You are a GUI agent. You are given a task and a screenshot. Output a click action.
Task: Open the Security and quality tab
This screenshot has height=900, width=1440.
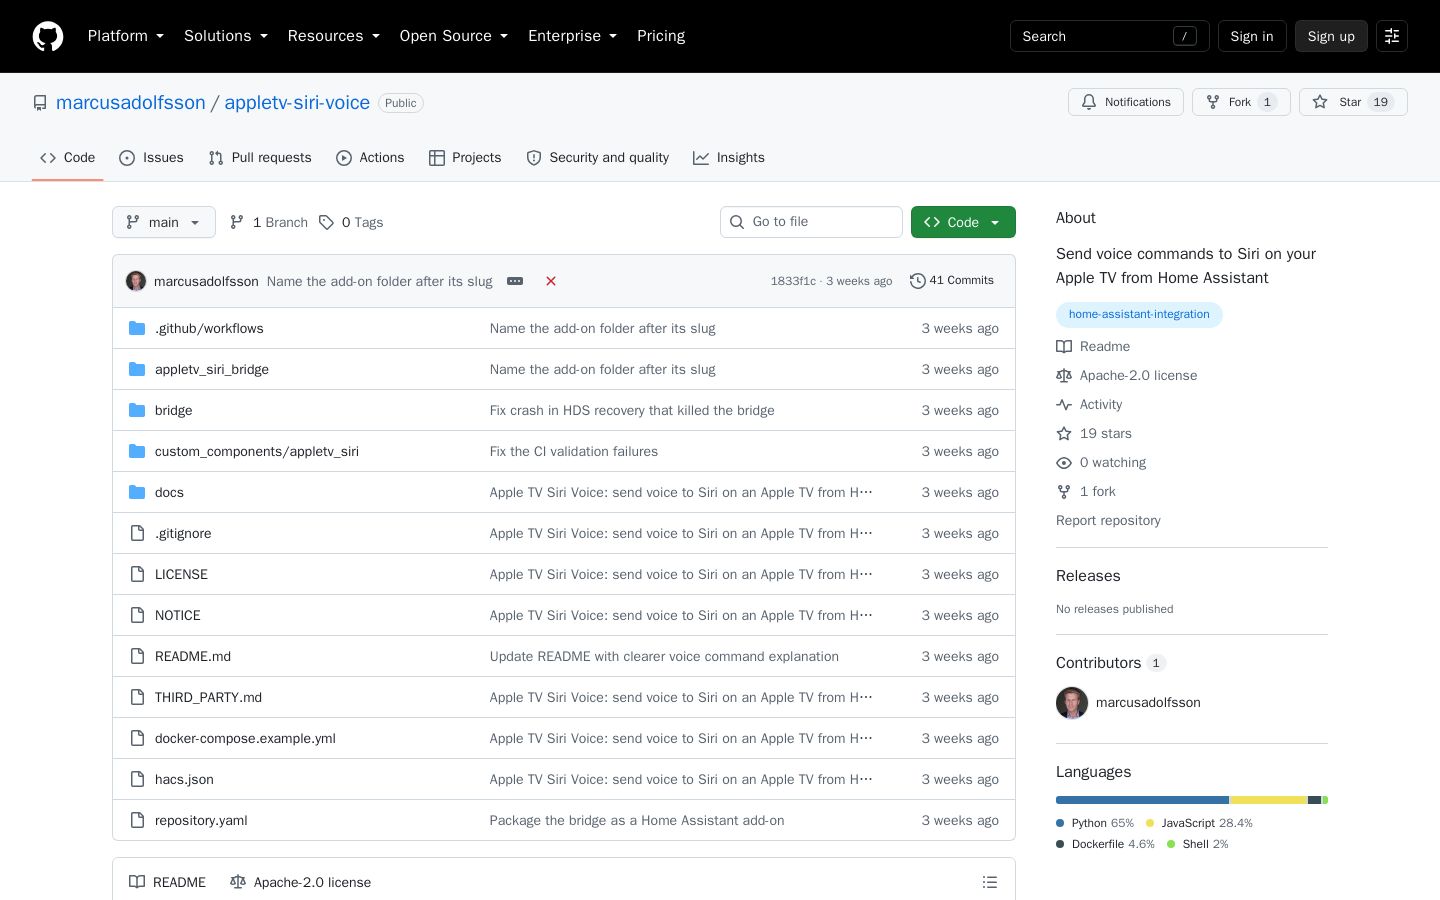tap(598, 158)
